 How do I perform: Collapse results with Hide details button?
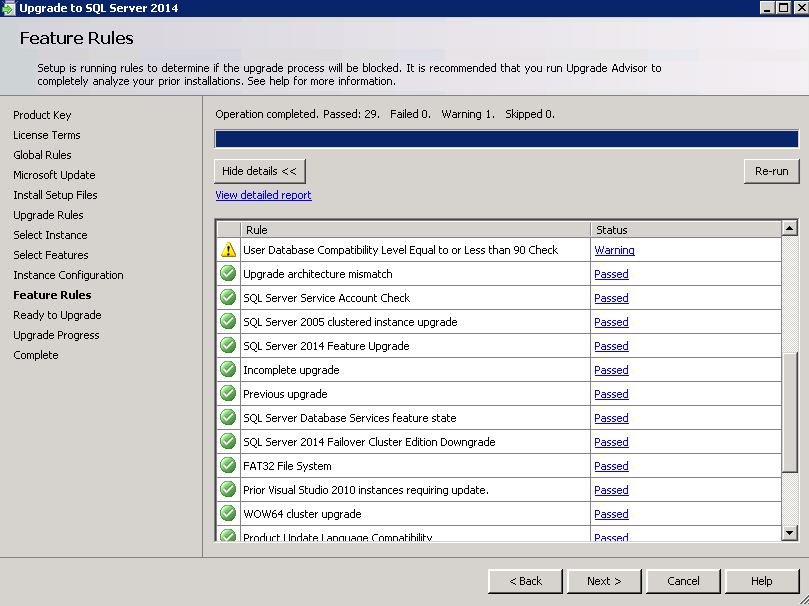point(260,171)
